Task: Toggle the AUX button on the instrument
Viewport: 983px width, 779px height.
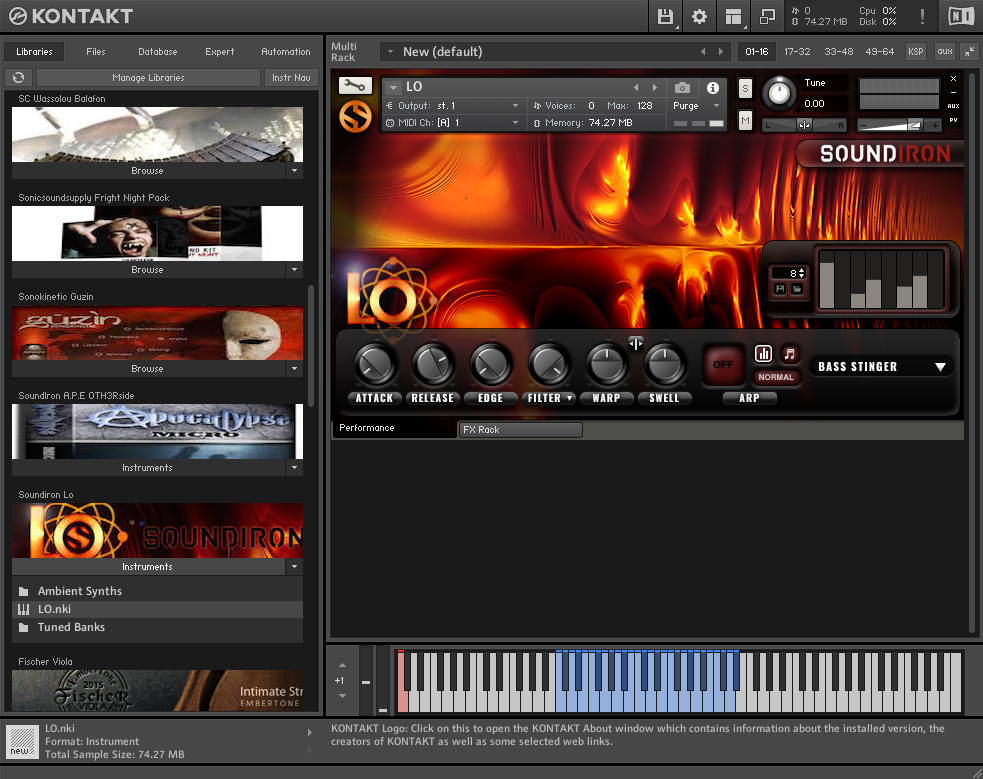Action: pyautogui.click(x=954, y=106)
